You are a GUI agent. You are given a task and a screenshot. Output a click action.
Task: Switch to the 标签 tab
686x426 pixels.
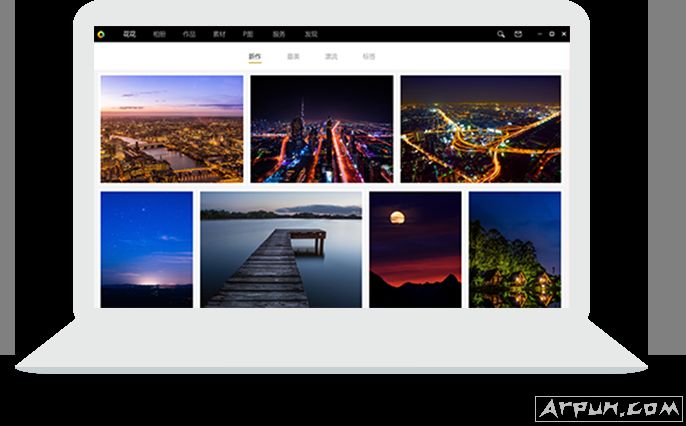point(369,56)
